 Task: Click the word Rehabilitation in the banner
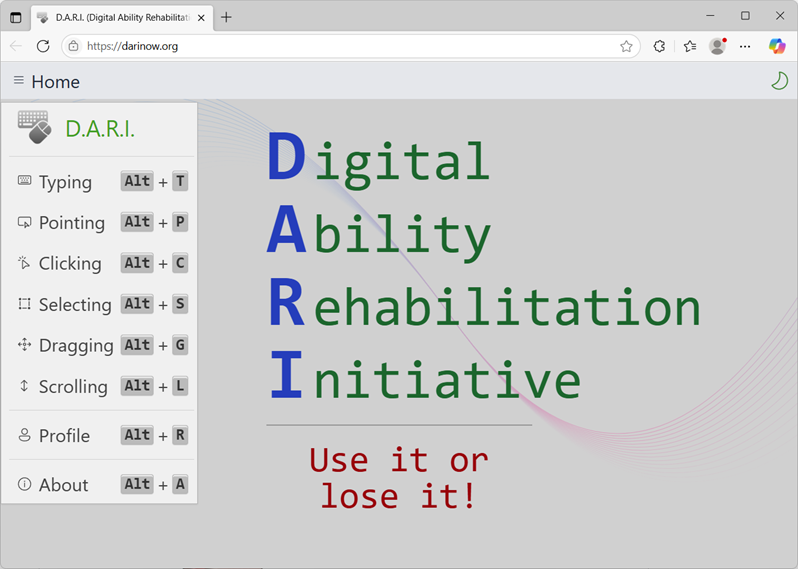(484, 304)
